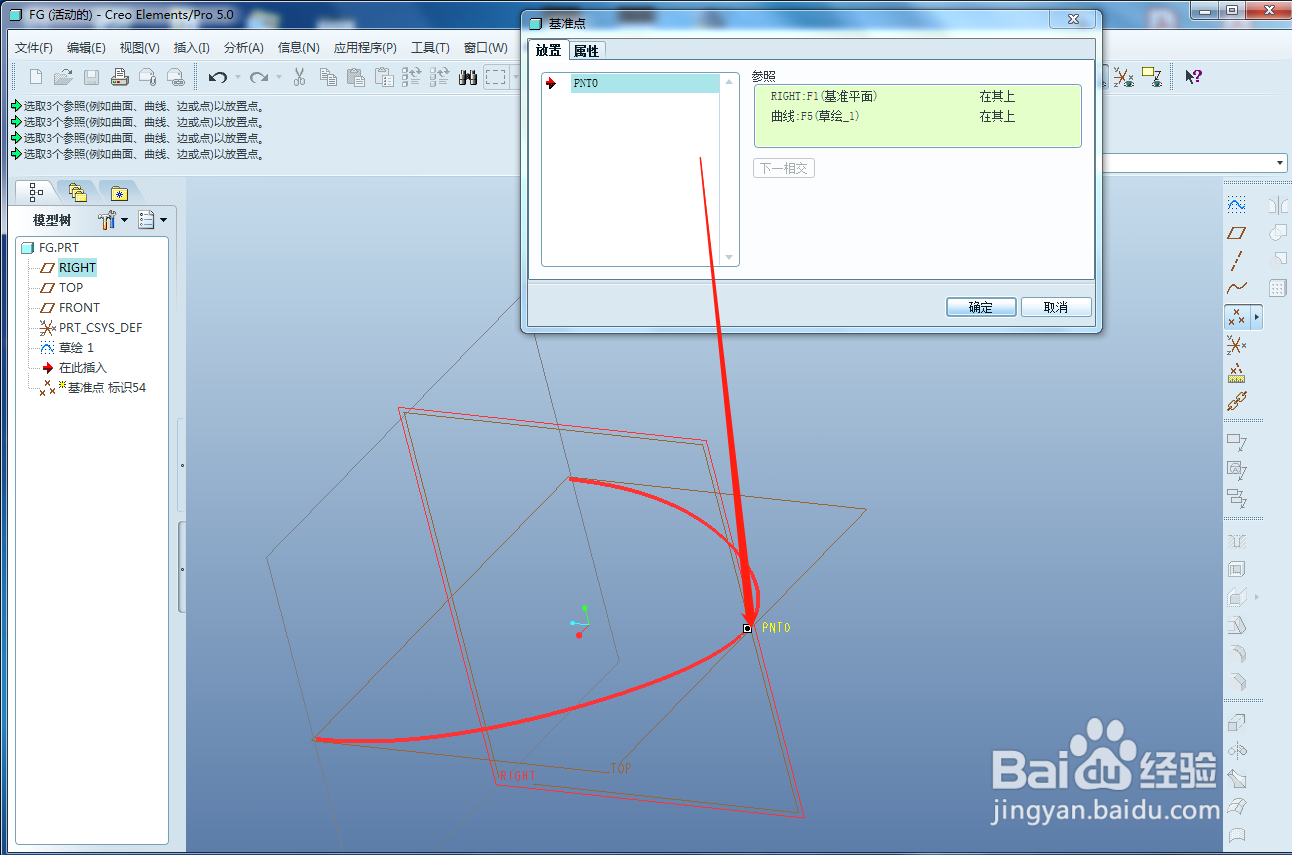Screen dimensions: 1292x855
Task: Select the Analysis feature tool icon
Action: coord(1237,374)
